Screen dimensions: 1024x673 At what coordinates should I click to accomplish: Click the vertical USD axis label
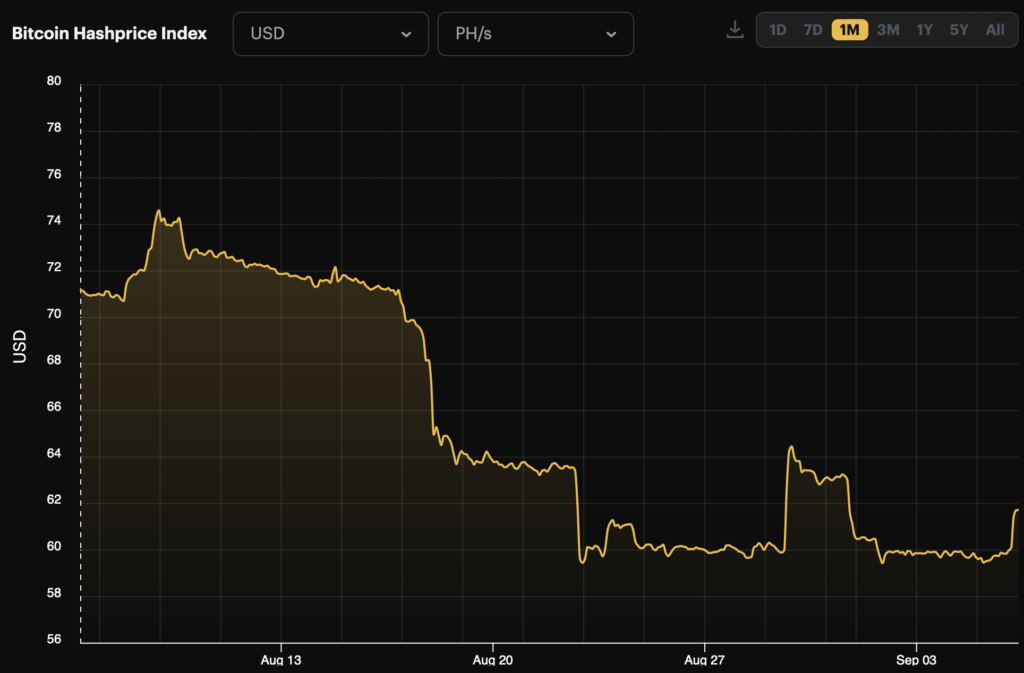(x=19, y=346)
